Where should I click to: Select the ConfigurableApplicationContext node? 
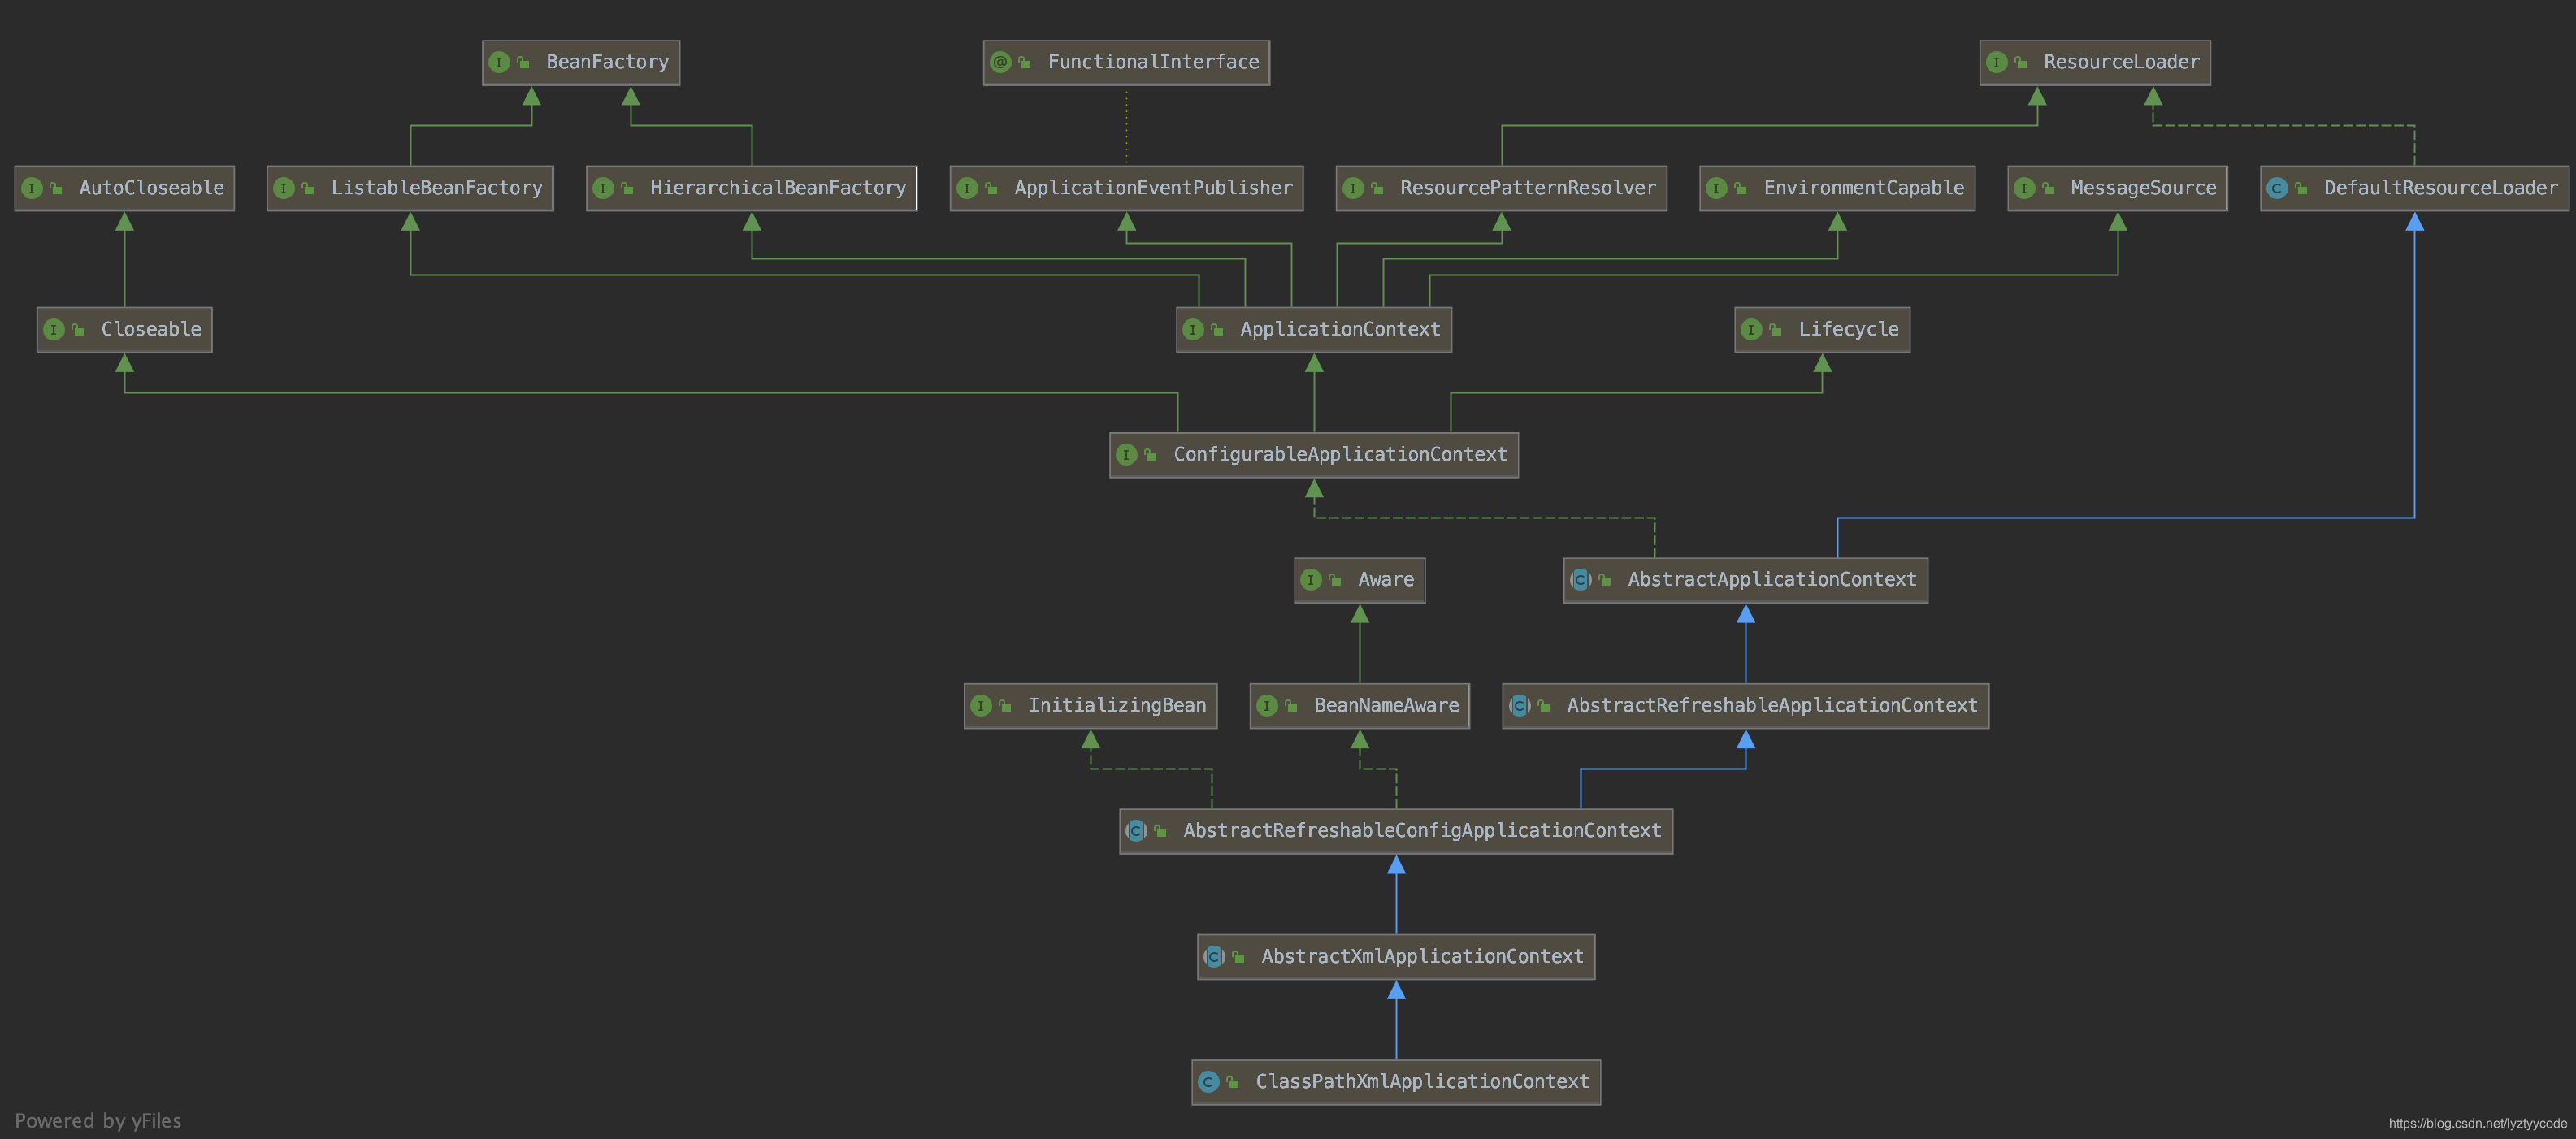pyautogui.click(x=1339, y=455)
